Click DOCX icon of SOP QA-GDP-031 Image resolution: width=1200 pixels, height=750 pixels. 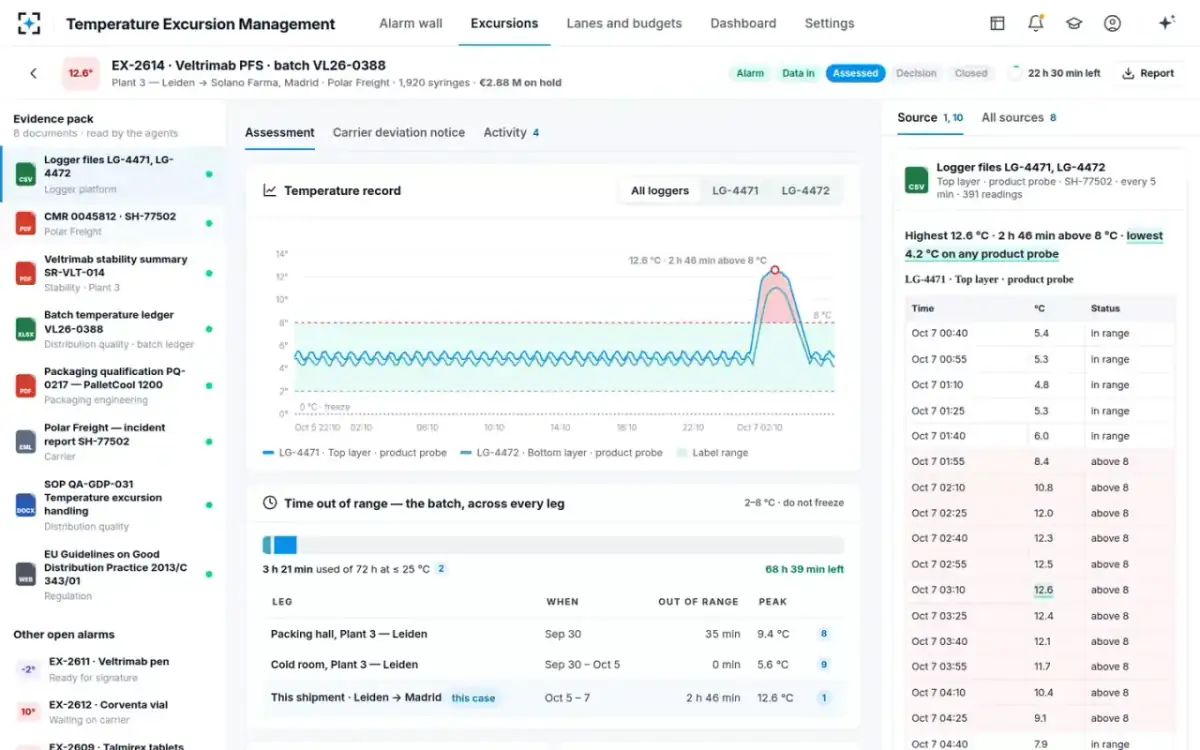click(x=26, y=504)
